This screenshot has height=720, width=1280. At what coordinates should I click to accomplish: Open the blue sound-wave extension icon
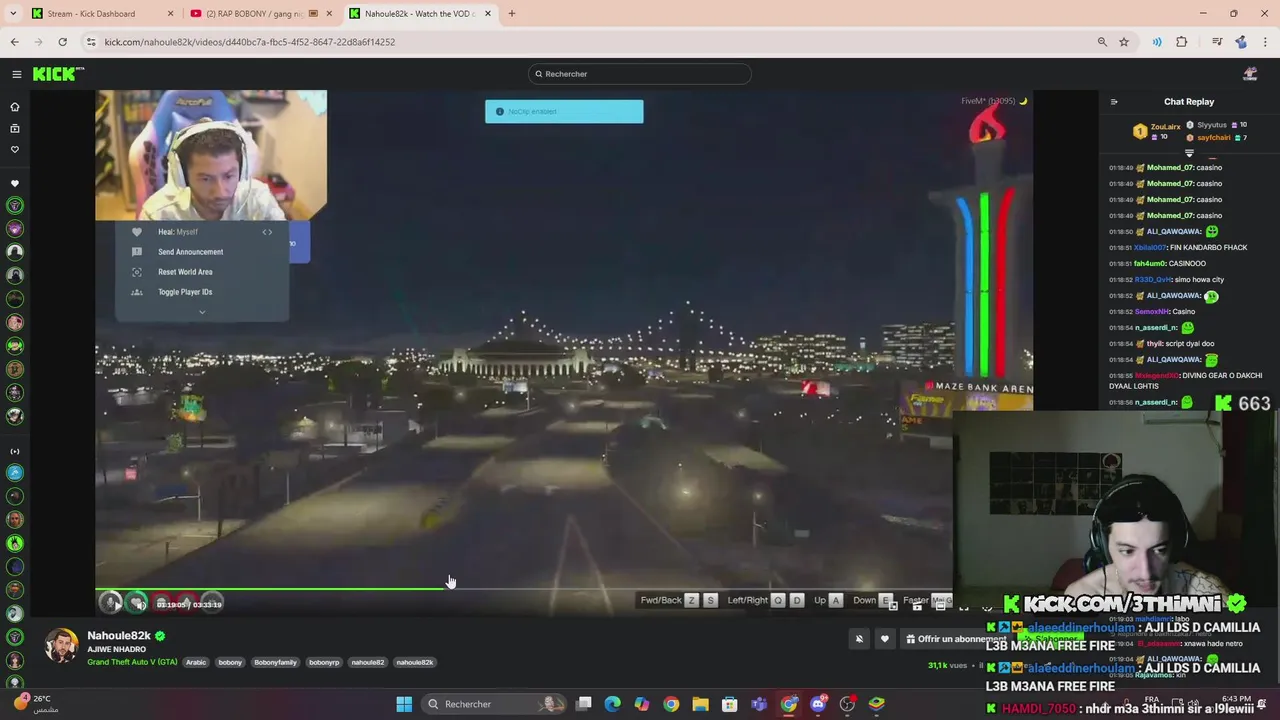click(x=1157, y=42)
